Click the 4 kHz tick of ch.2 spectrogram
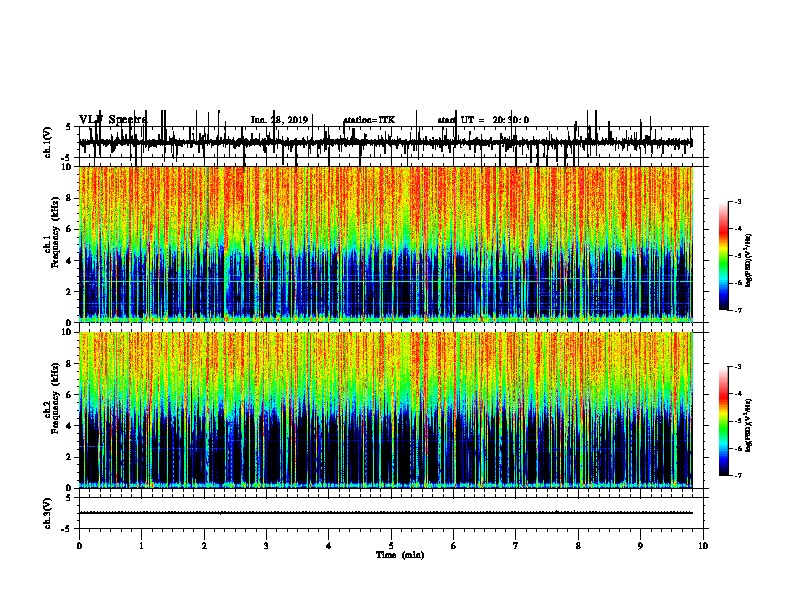Viewport: 792px width, 612px height. pyautogui.click(x=70, y=426)
